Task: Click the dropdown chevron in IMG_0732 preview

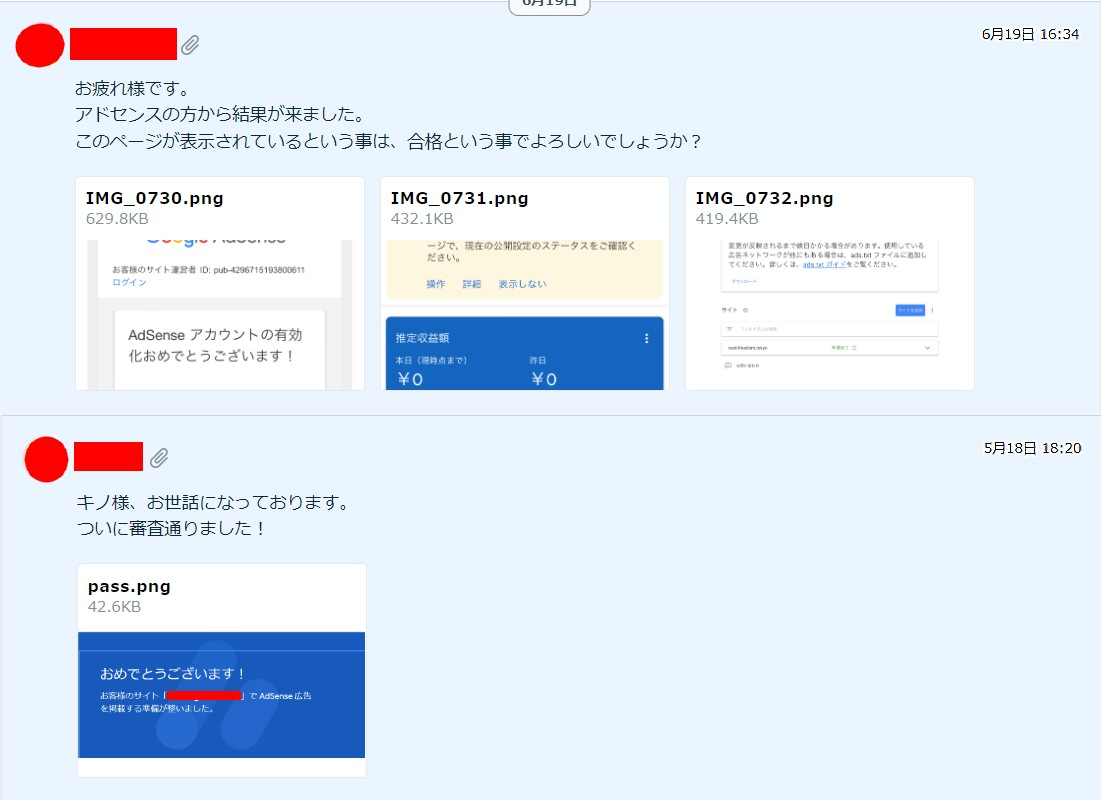Action: pyautogui.click(x=927, y=348)
